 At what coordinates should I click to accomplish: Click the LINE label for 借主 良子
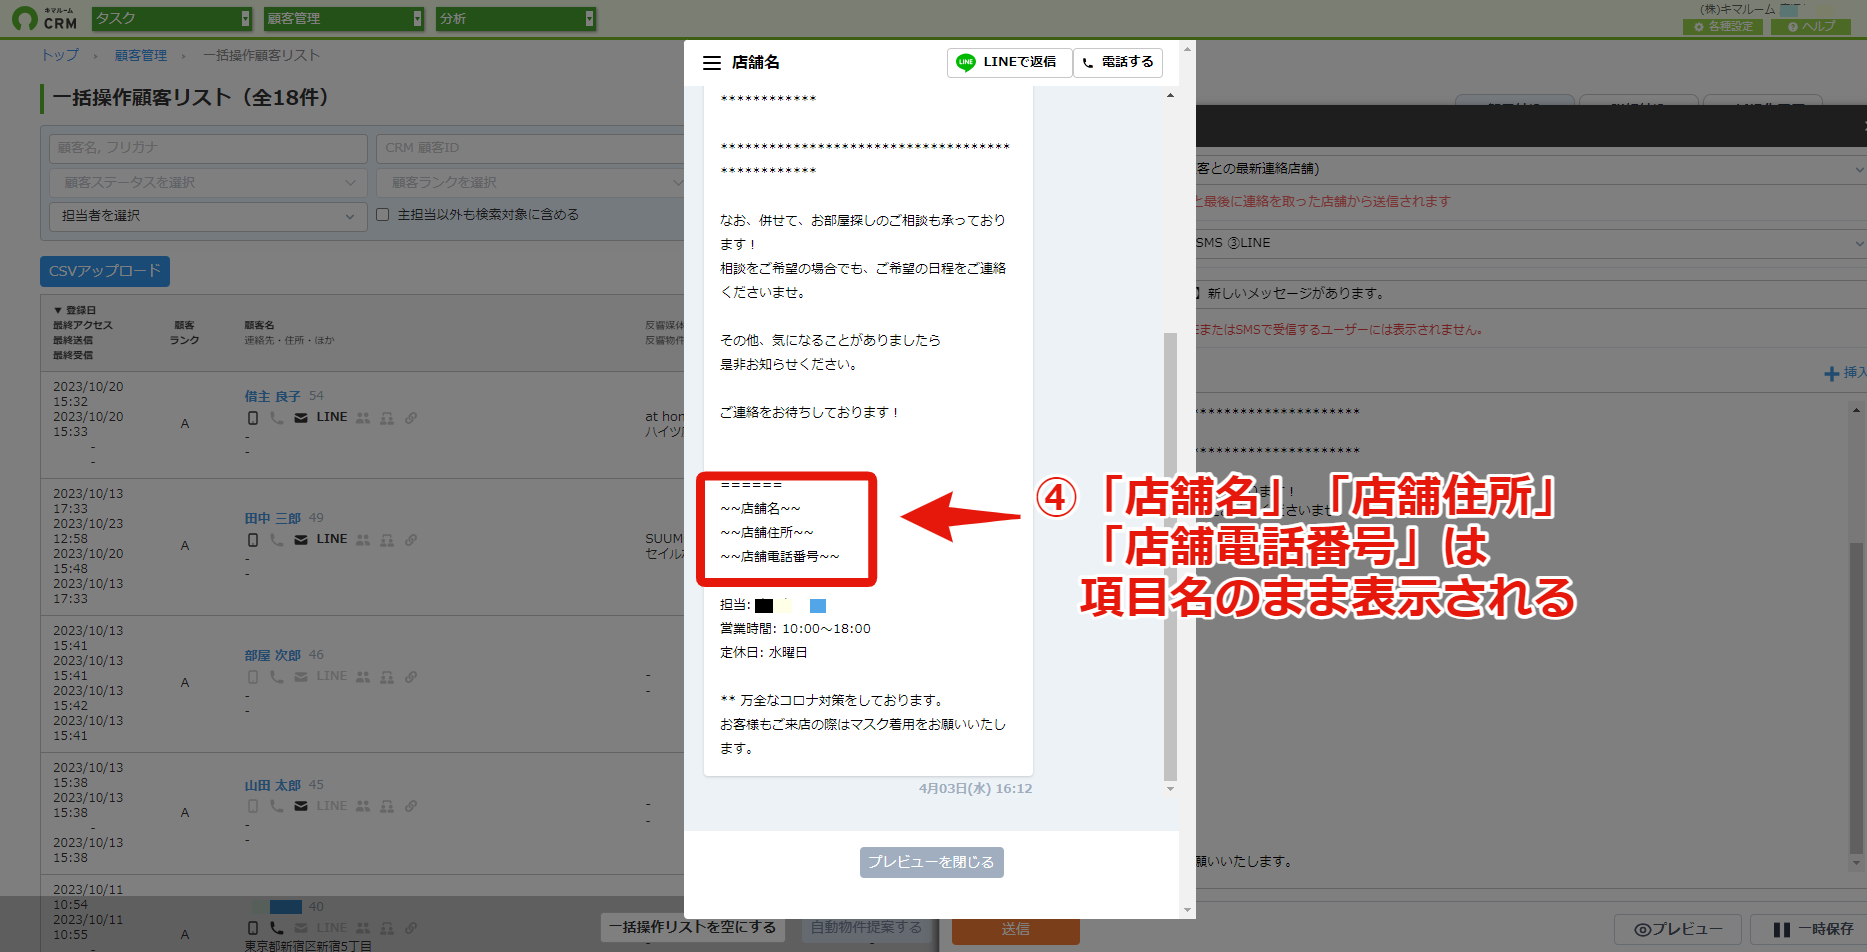tap(332, 417)
